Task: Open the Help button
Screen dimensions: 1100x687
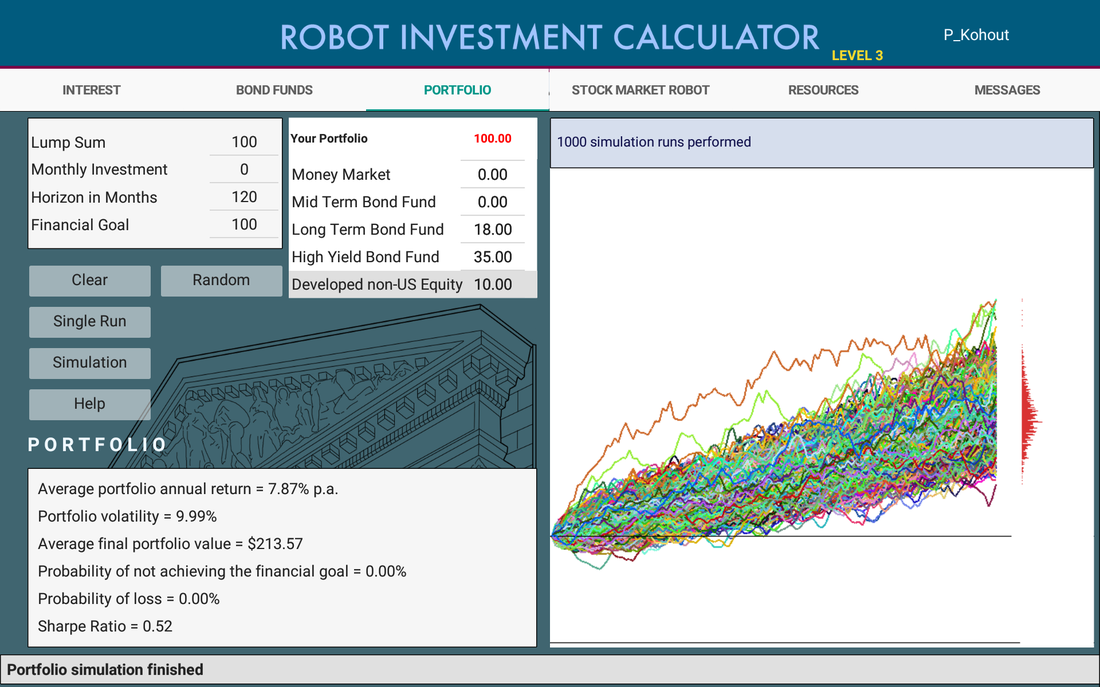Action: pos(90,404)
